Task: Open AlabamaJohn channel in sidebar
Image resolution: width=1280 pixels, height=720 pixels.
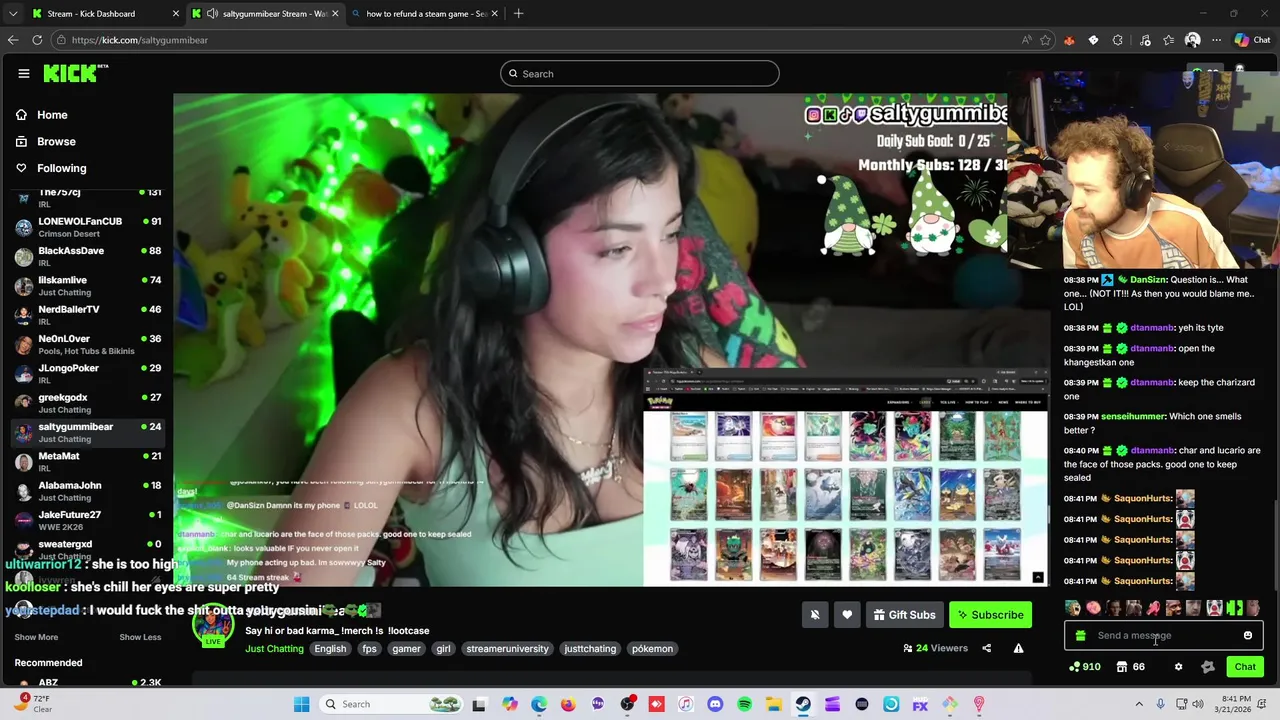Action: click(88, 491)
